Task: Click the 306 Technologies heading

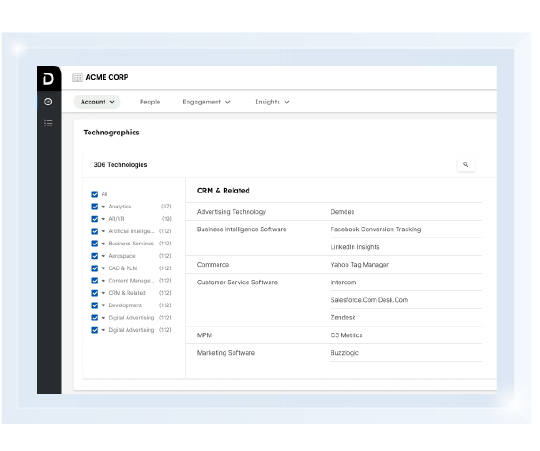Action: (x=120, y=165)
